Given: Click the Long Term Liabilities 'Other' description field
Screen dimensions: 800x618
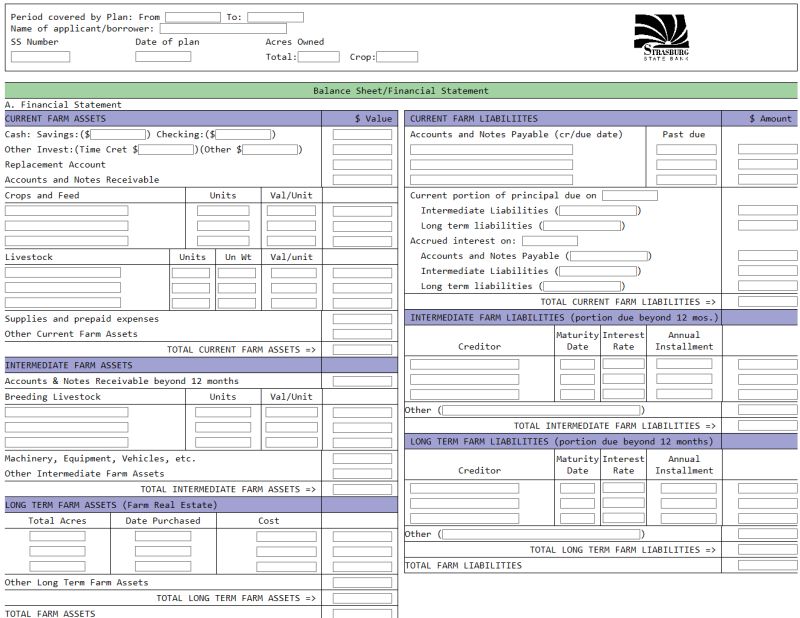Looking at the screenshot, I should [x=541, y=534].
